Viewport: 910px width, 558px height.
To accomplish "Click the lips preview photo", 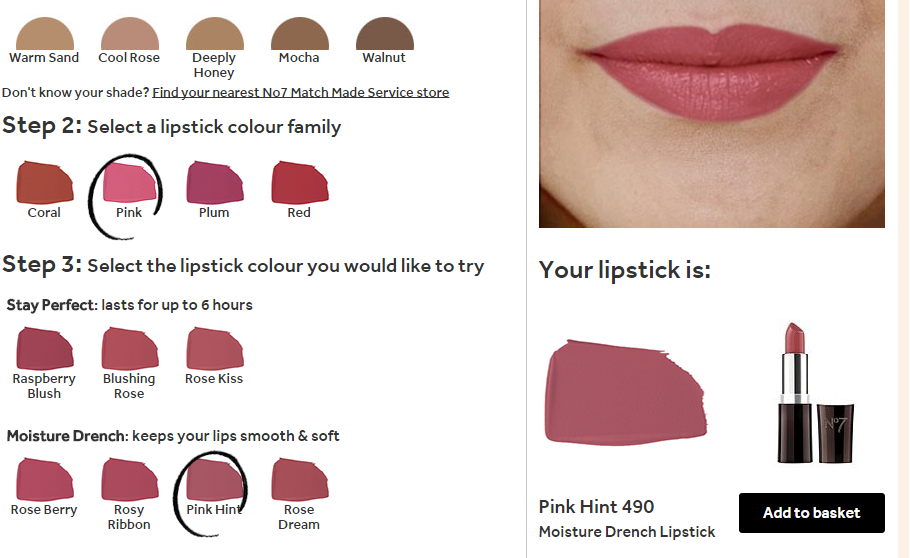I will click(712, 114).
